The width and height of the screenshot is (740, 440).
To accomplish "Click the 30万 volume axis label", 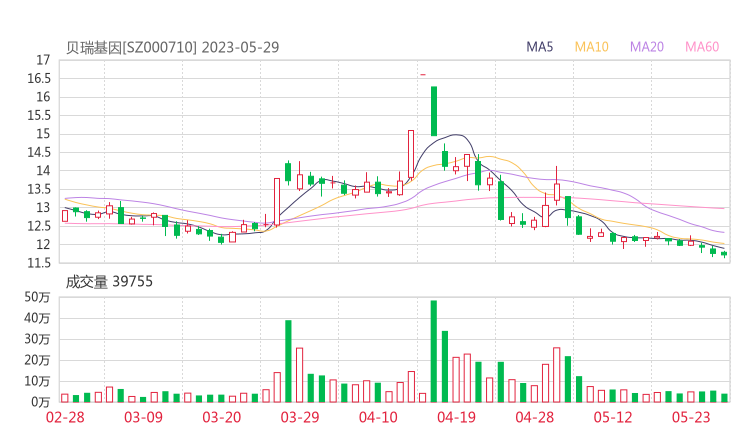I will pyautogui.click(x=37, y=339).
